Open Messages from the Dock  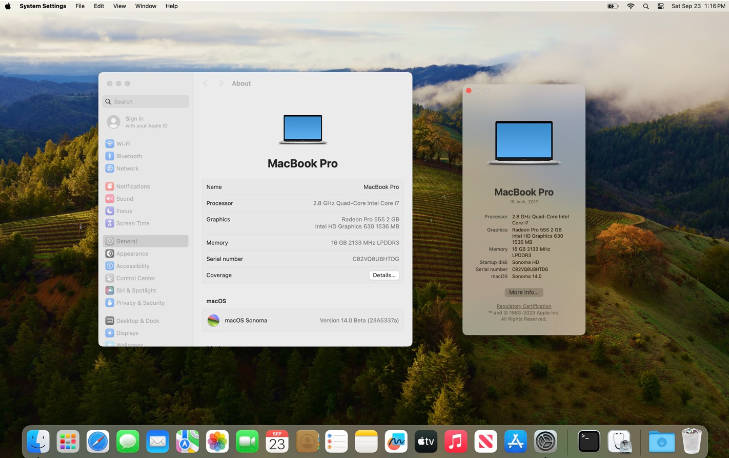coord(128,441)
